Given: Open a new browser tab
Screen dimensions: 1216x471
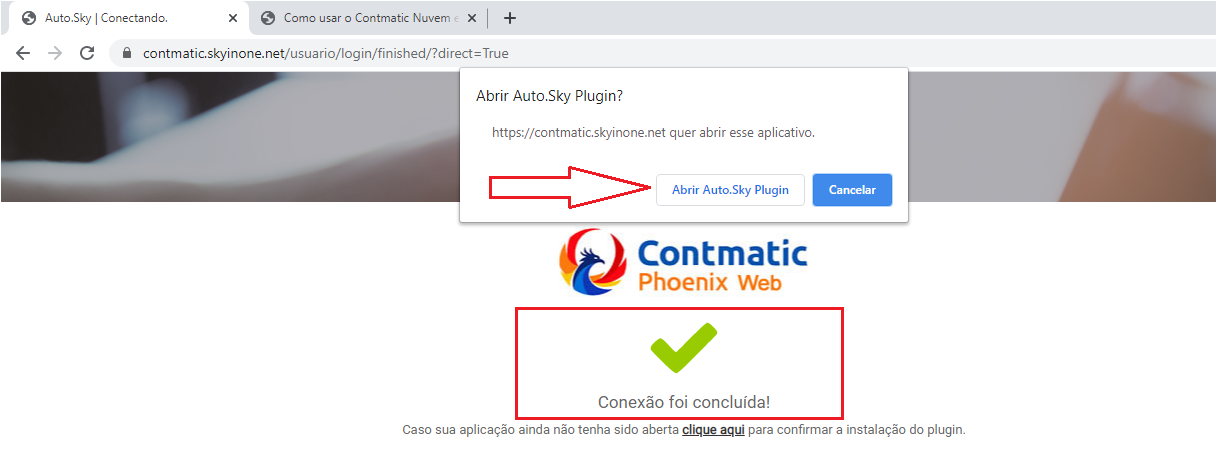Looking at the screenshot, I should pyautogui.click(x=509, y=18).
